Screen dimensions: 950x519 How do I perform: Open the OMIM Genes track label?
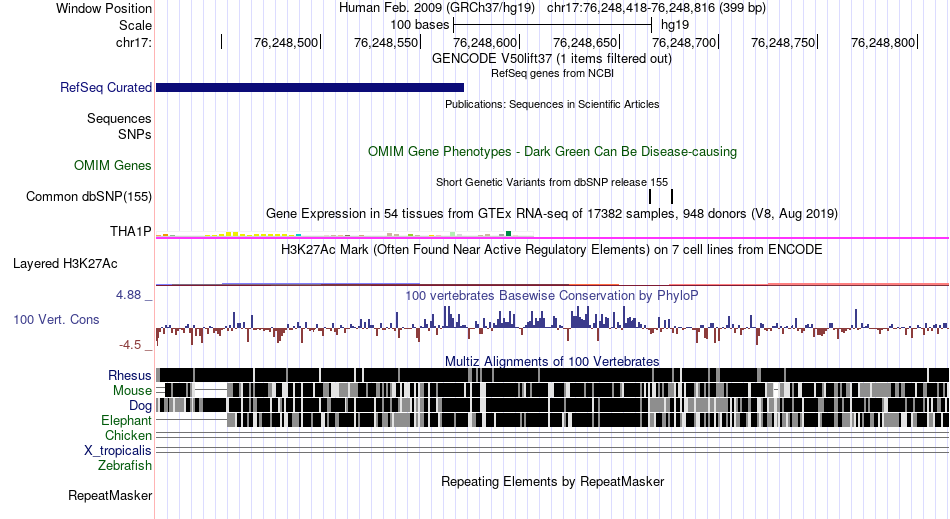pyautogui.click(x=113, y=165)
